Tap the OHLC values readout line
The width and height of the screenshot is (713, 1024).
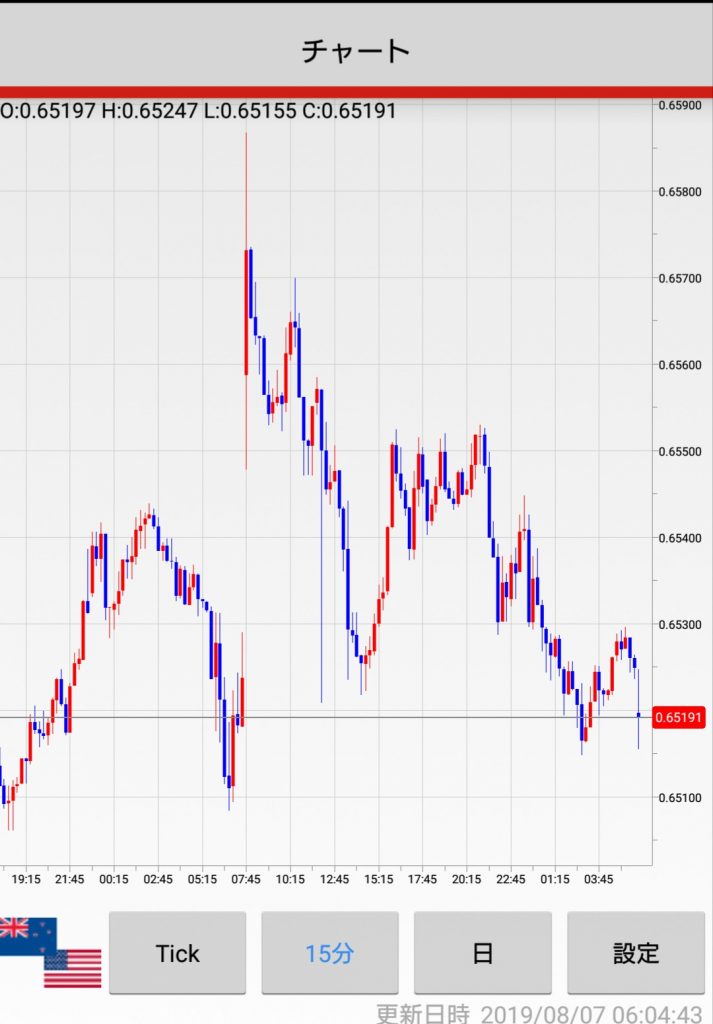(198, 111)
